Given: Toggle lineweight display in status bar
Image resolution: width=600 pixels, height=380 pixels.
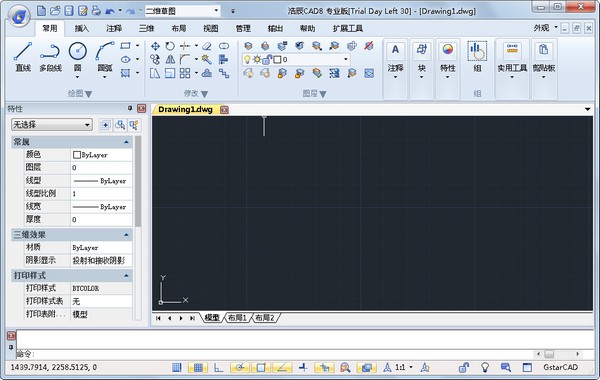Looking at the screenshot, I should 303,368.
